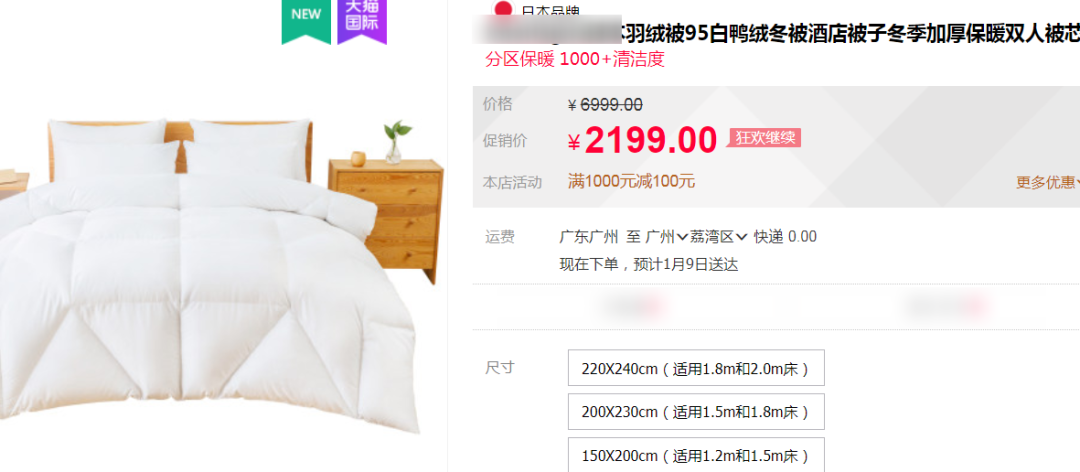Select size 200X230cm option
This screenshot has width=1080, height=472.
click(x=696, y=412)
